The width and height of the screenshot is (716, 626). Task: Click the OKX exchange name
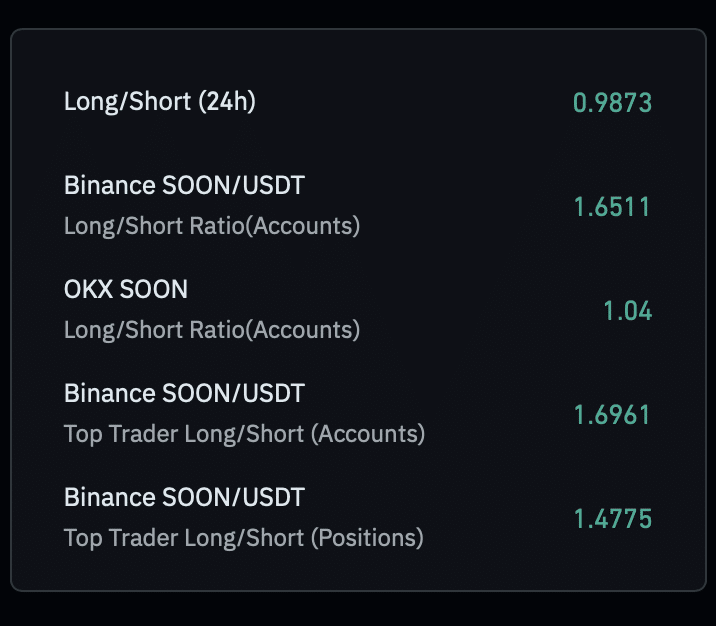pyautogui.click(x=88, y=289)
